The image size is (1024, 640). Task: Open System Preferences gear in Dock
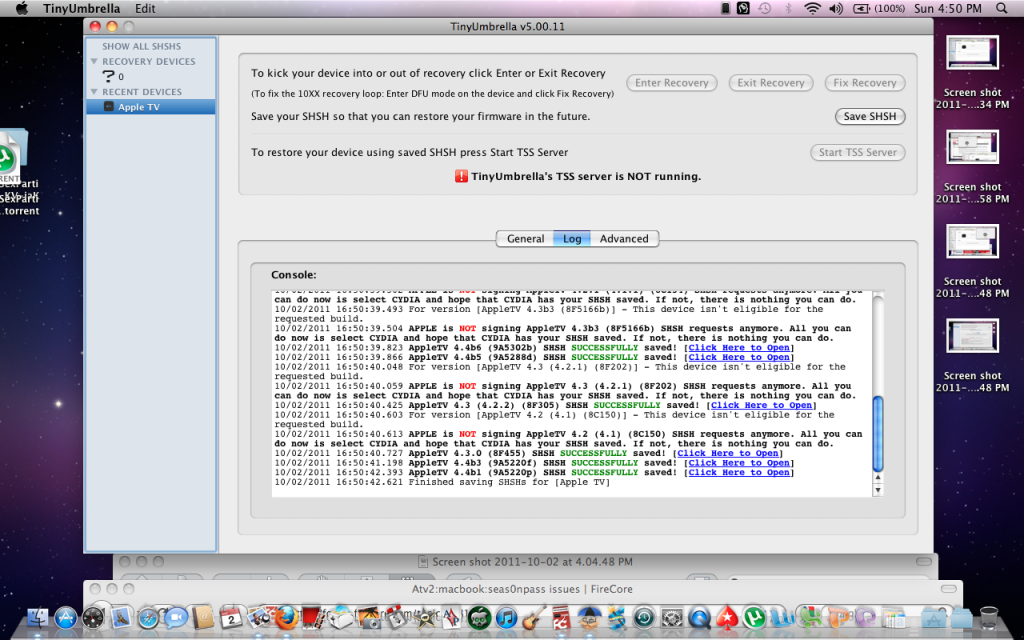[672, 618]
